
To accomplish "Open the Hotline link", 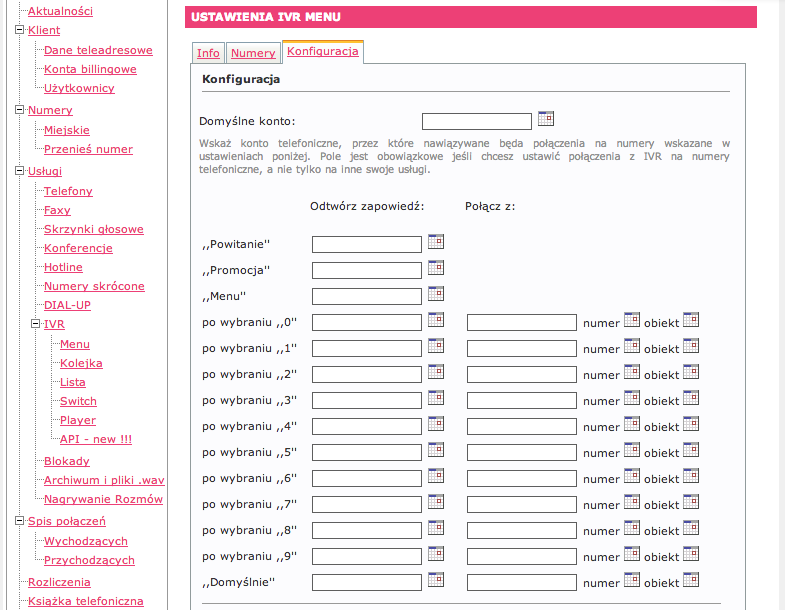I will click(x=63, y=267).
